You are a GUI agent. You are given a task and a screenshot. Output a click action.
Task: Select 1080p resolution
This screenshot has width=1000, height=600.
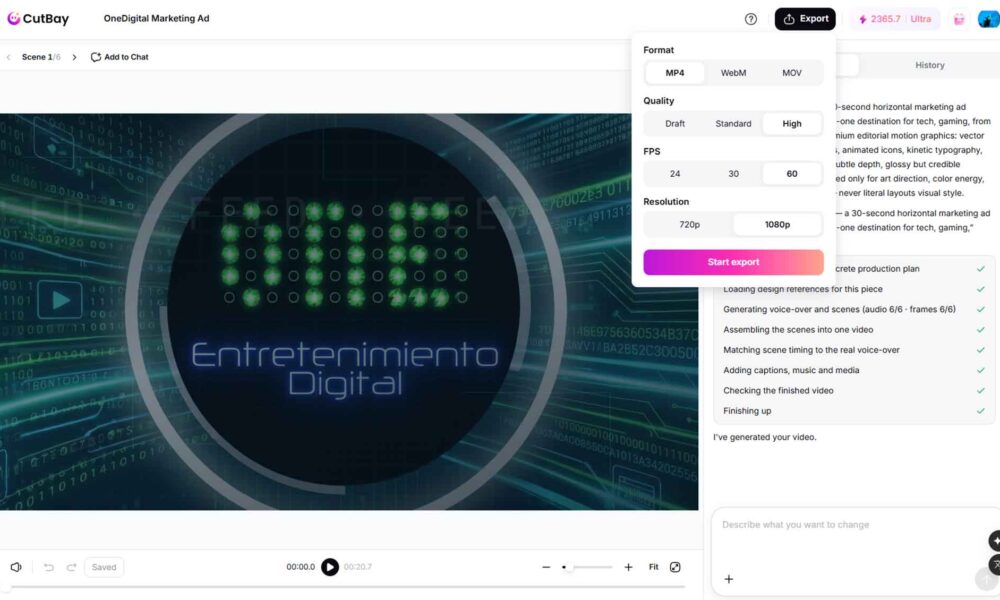point(777,224)
